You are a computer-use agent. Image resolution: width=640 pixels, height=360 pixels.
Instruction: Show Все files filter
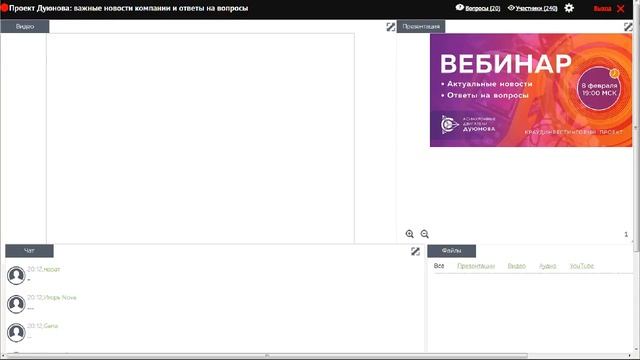click(x=439, y=266)
